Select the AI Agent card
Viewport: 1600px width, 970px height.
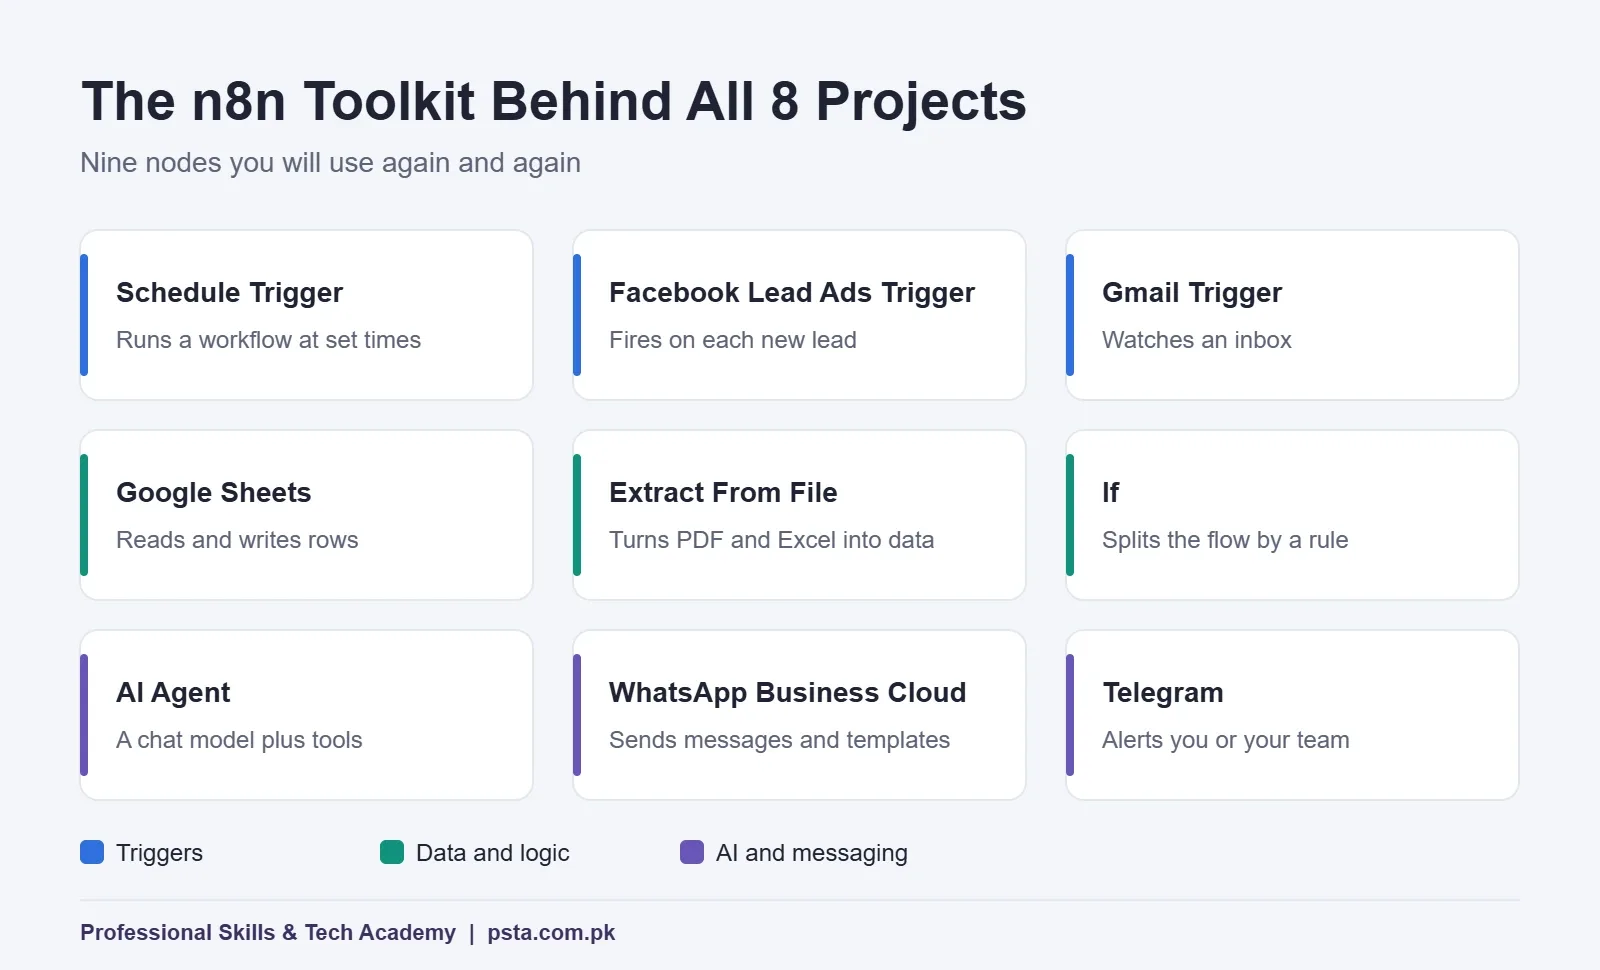[306, 715]
